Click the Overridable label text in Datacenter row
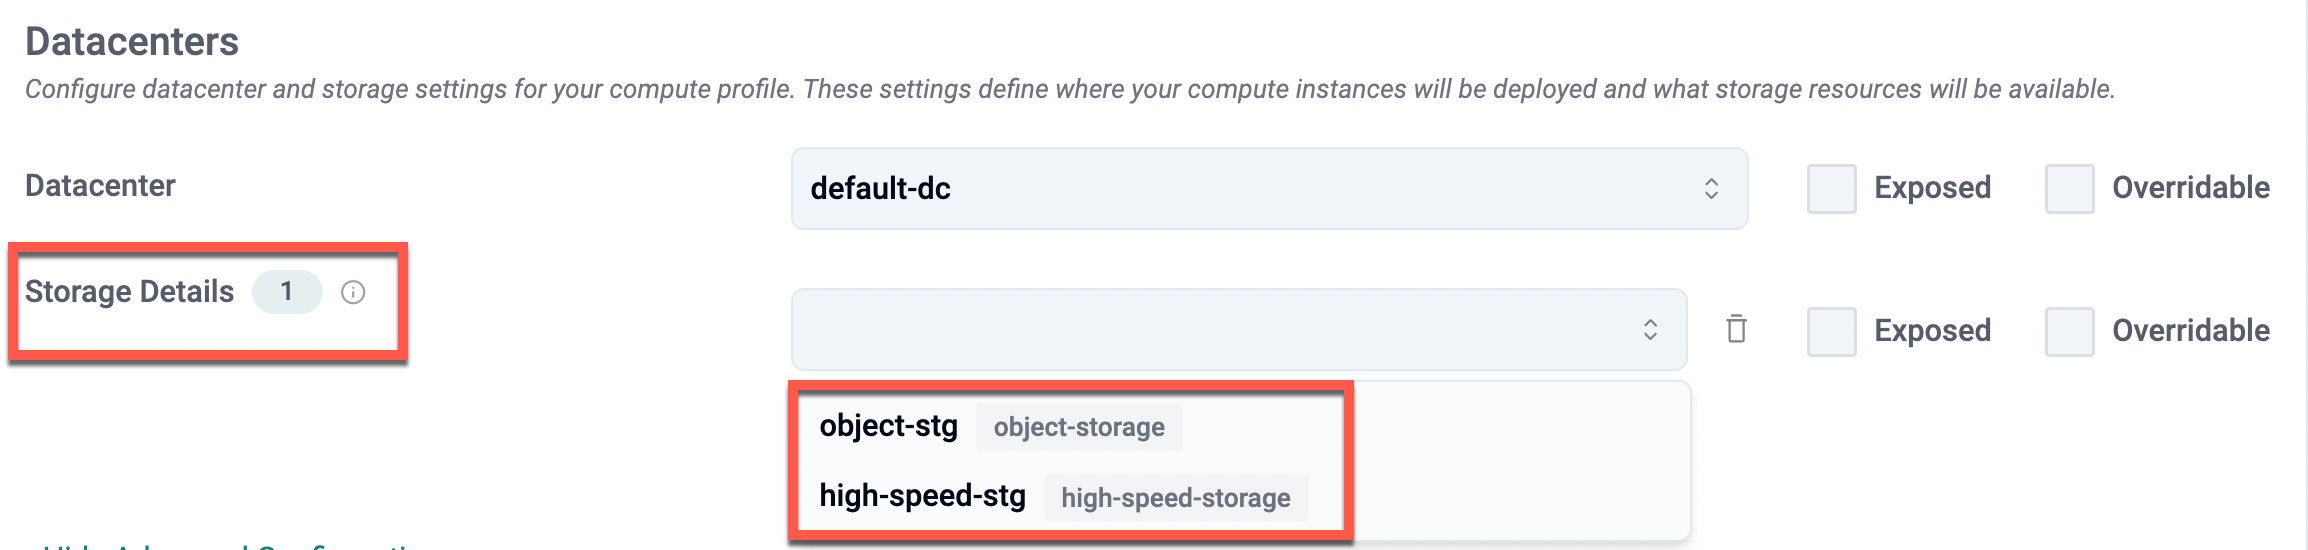Viewport: 2308px width, 550px height. [2190, 188]
